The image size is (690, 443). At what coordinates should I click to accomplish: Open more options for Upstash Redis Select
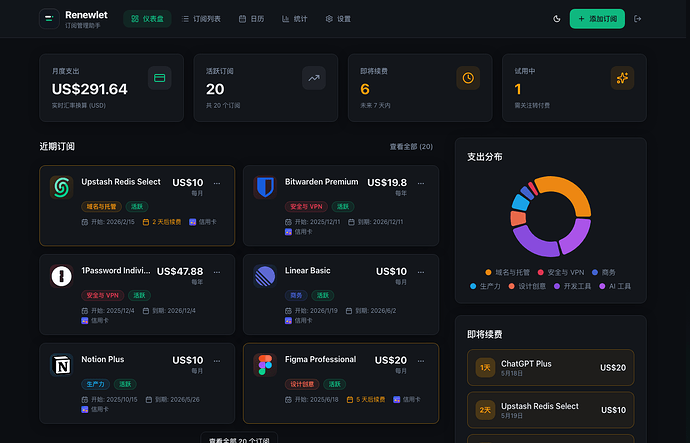pyautogui.click(x=217, y=183)
